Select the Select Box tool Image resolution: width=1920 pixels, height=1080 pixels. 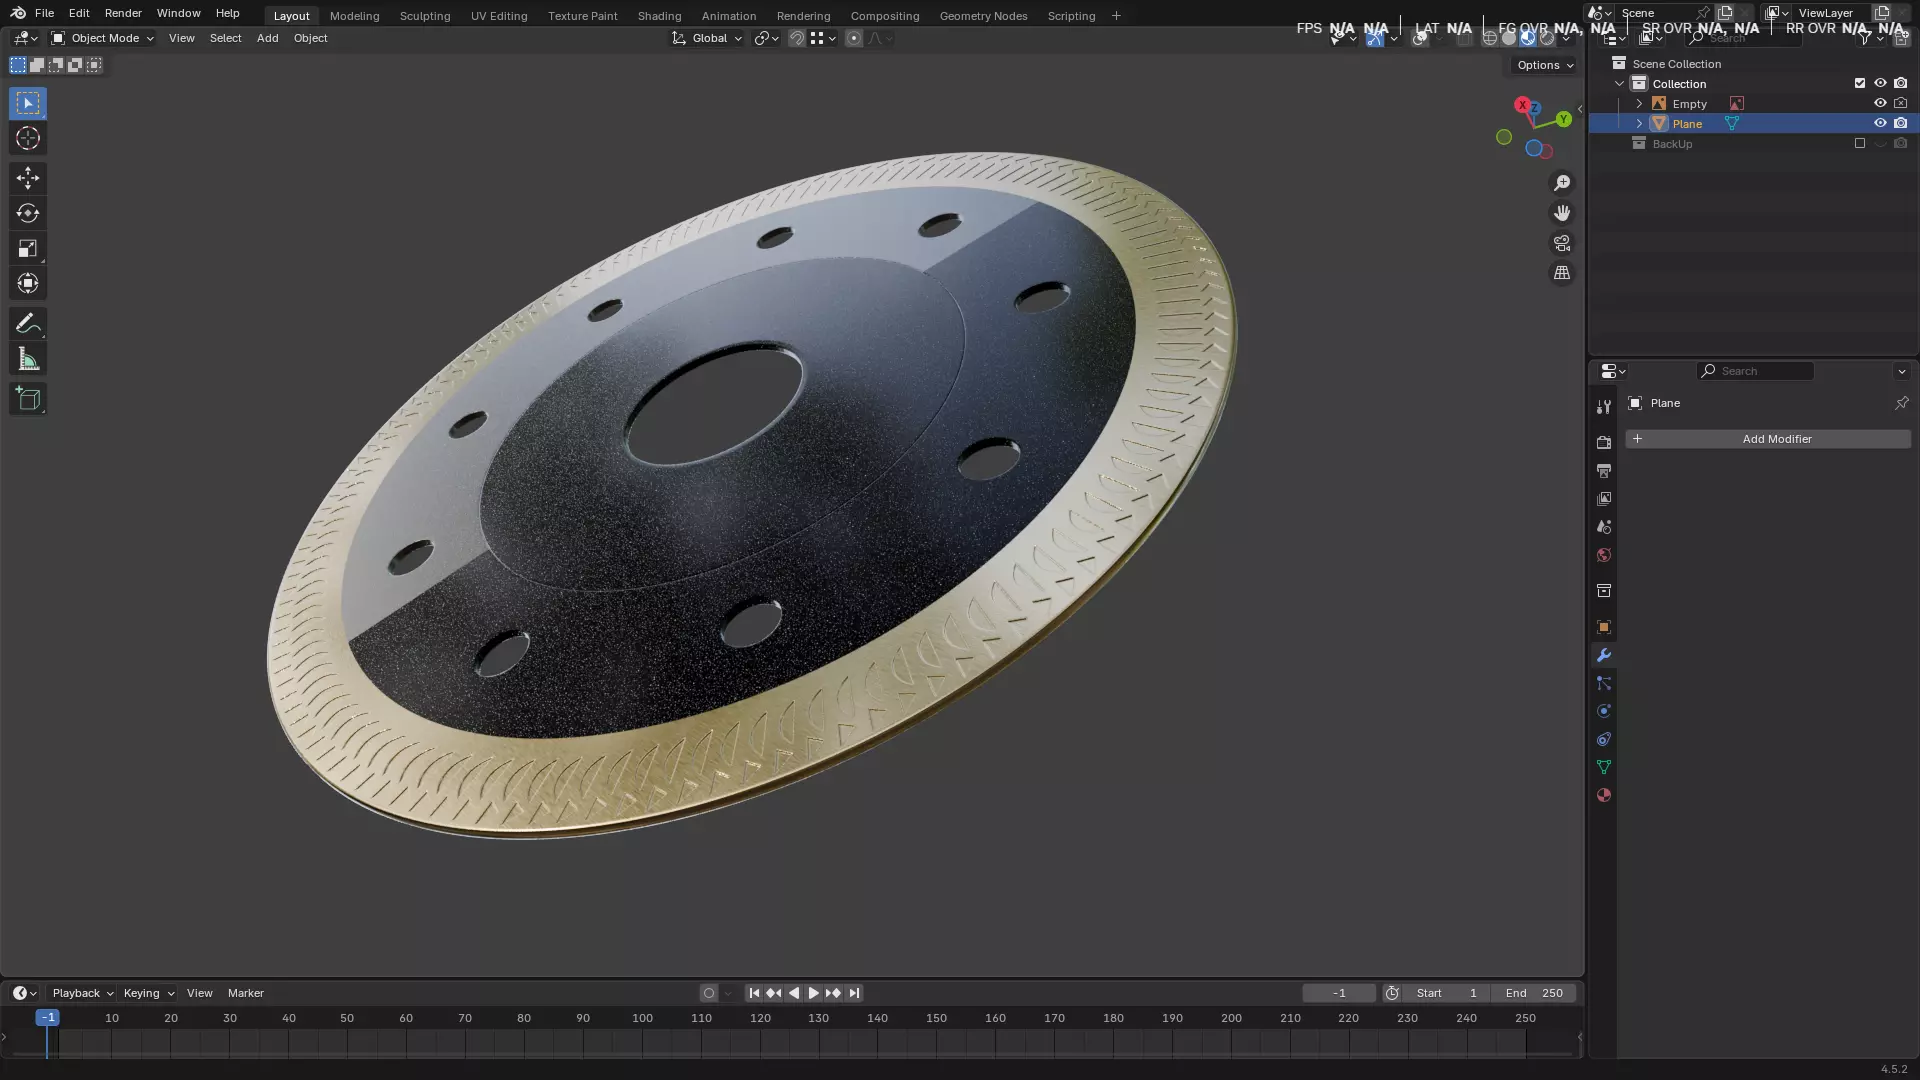[28, 103]
